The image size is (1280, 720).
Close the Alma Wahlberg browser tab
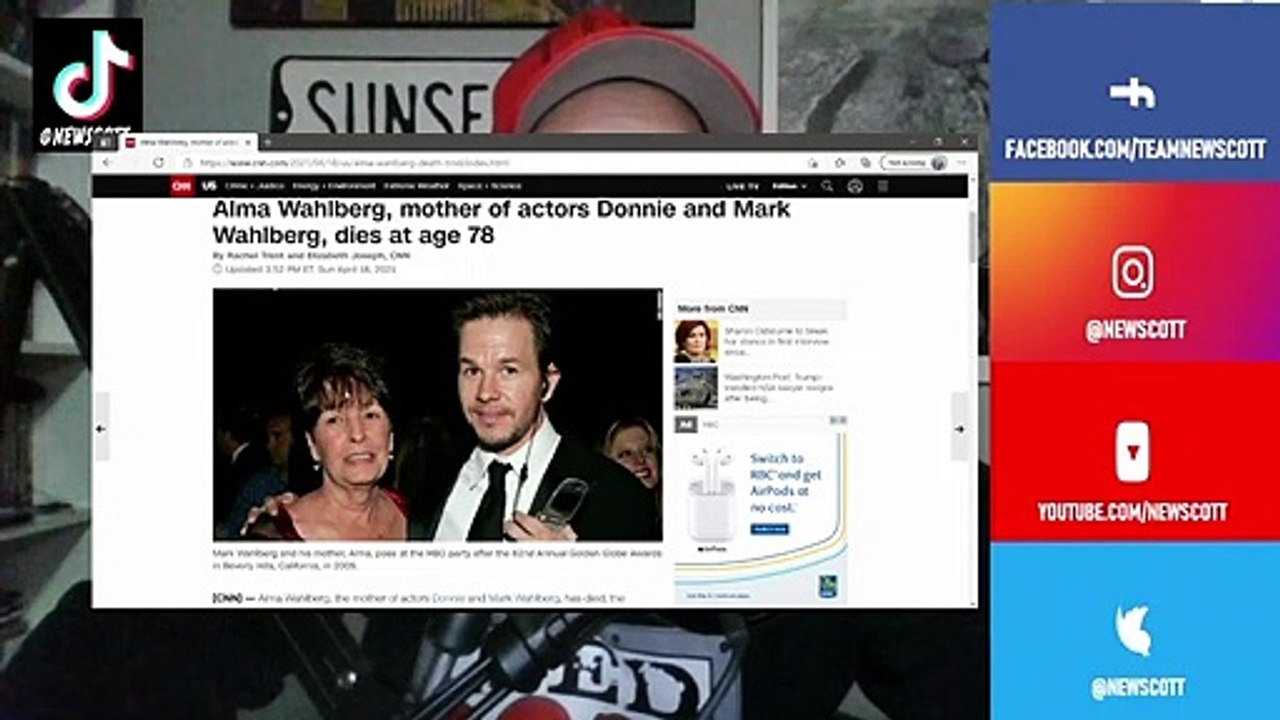[x=249, y=143]
